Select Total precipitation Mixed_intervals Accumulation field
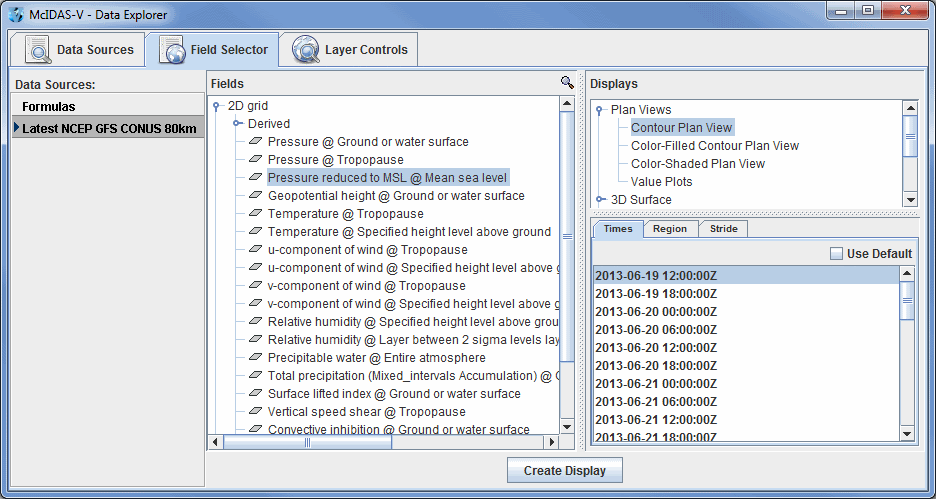936x499 pixels. coord(413,375)
